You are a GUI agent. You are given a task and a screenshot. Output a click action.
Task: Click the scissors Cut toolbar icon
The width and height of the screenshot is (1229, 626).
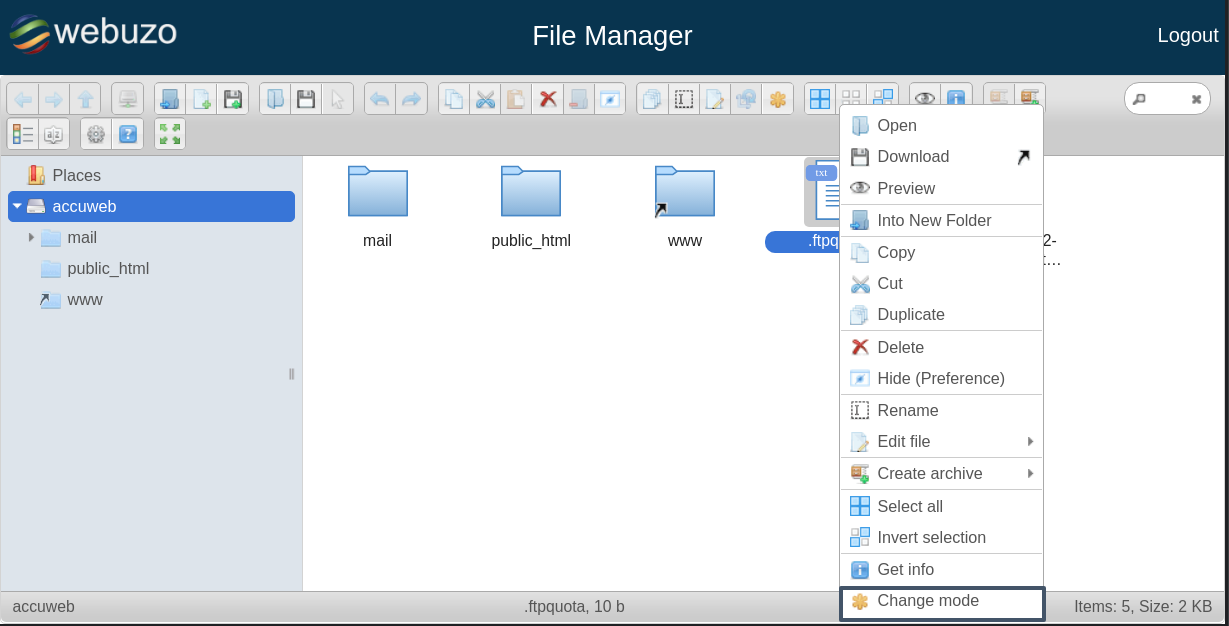click(485, 99)
